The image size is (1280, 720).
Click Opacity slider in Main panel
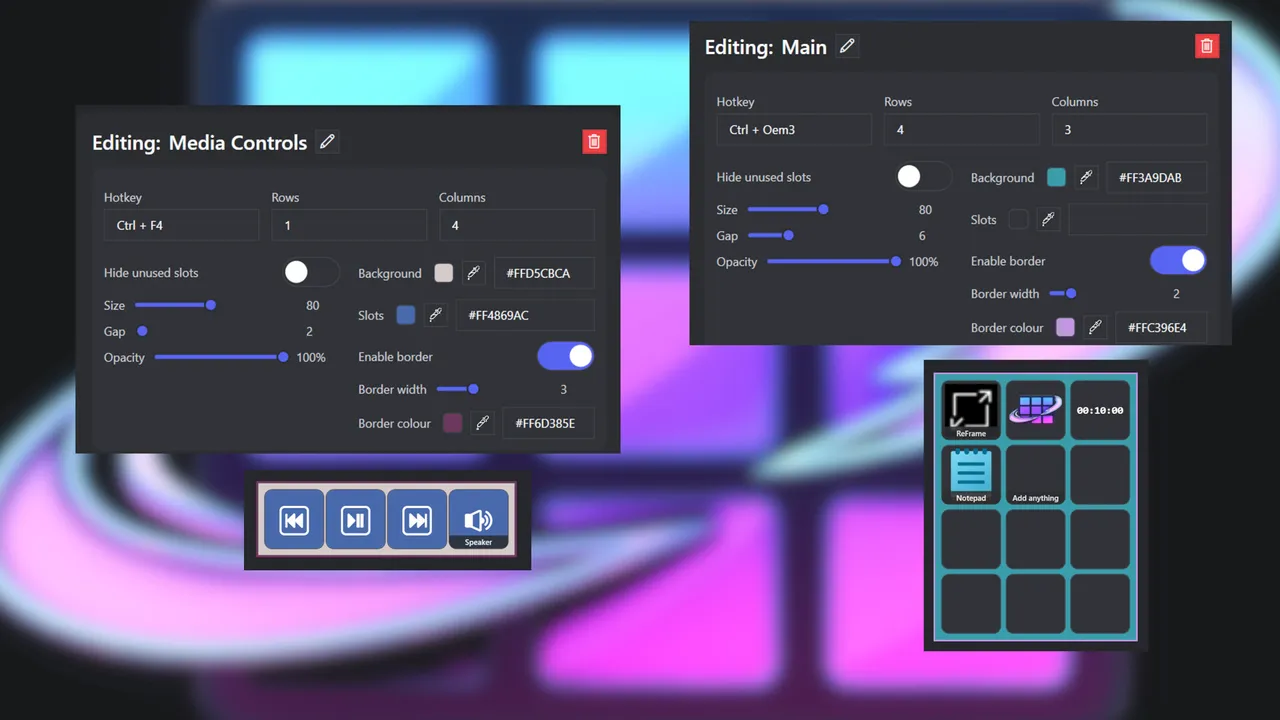834,261
